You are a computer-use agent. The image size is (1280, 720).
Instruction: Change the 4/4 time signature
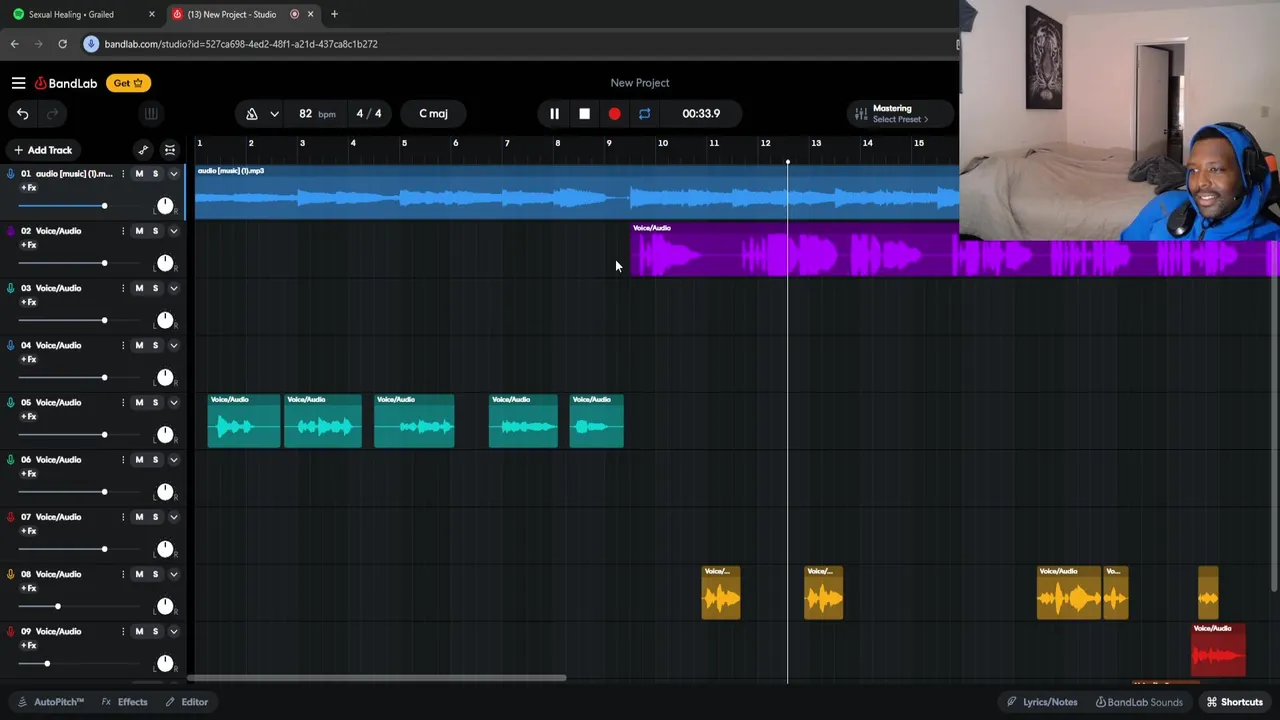click(369, 114)
